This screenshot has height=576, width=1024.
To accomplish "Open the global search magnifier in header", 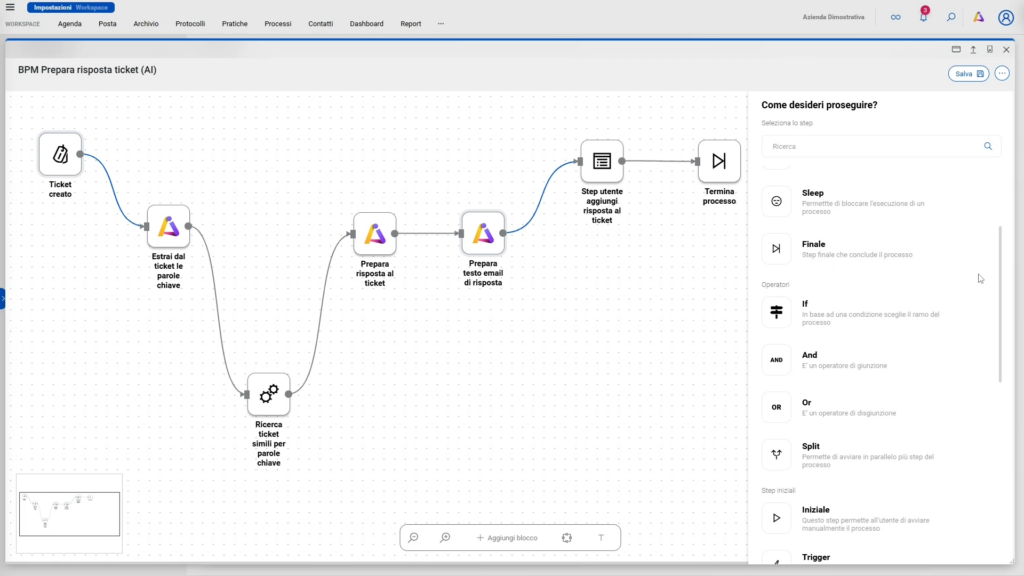I will [x=951, y=17].
